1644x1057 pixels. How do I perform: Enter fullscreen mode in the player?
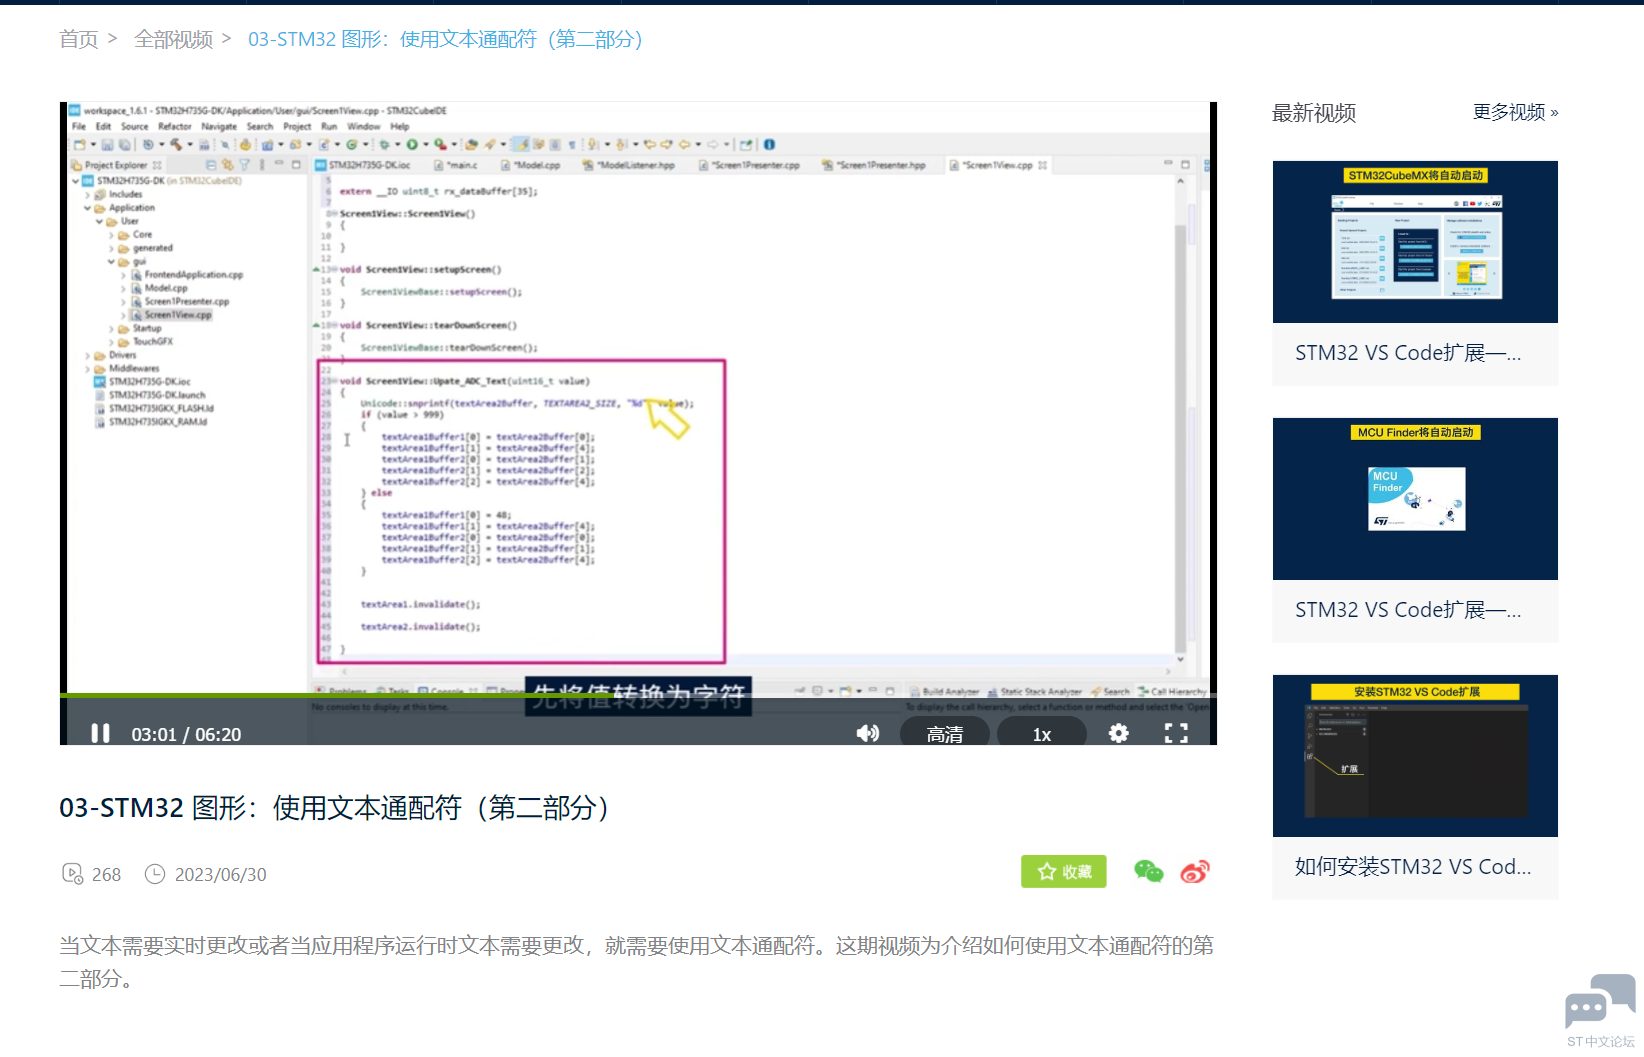point(1176,733)
